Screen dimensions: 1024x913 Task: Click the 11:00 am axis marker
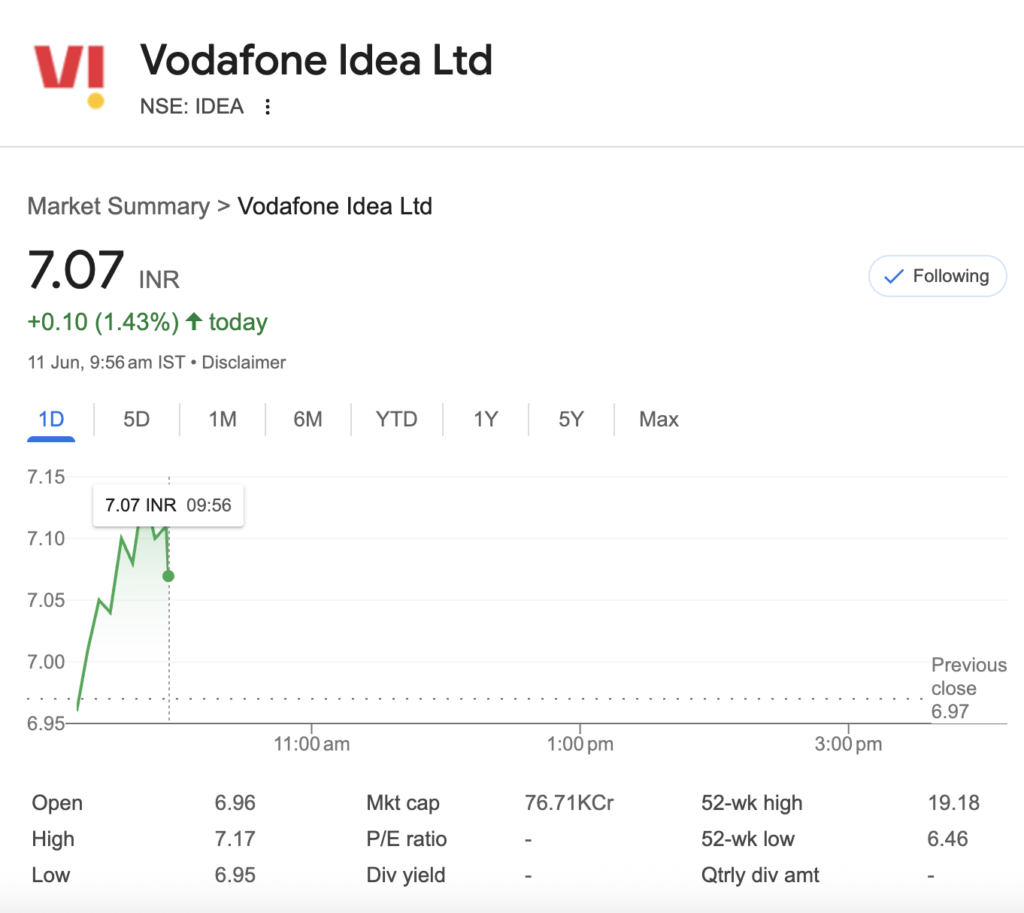pos(312,744)
